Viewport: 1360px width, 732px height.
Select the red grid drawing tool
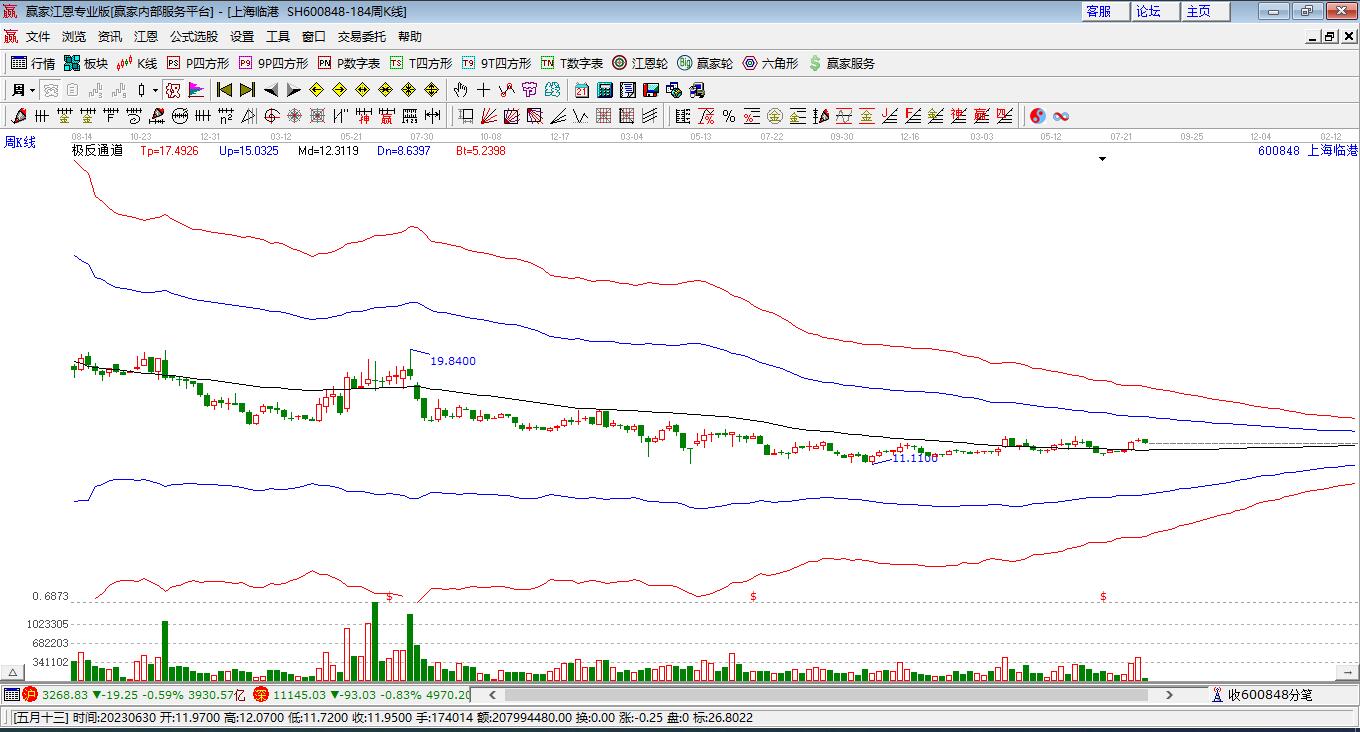pyautogui.click(x=603, y=116)
